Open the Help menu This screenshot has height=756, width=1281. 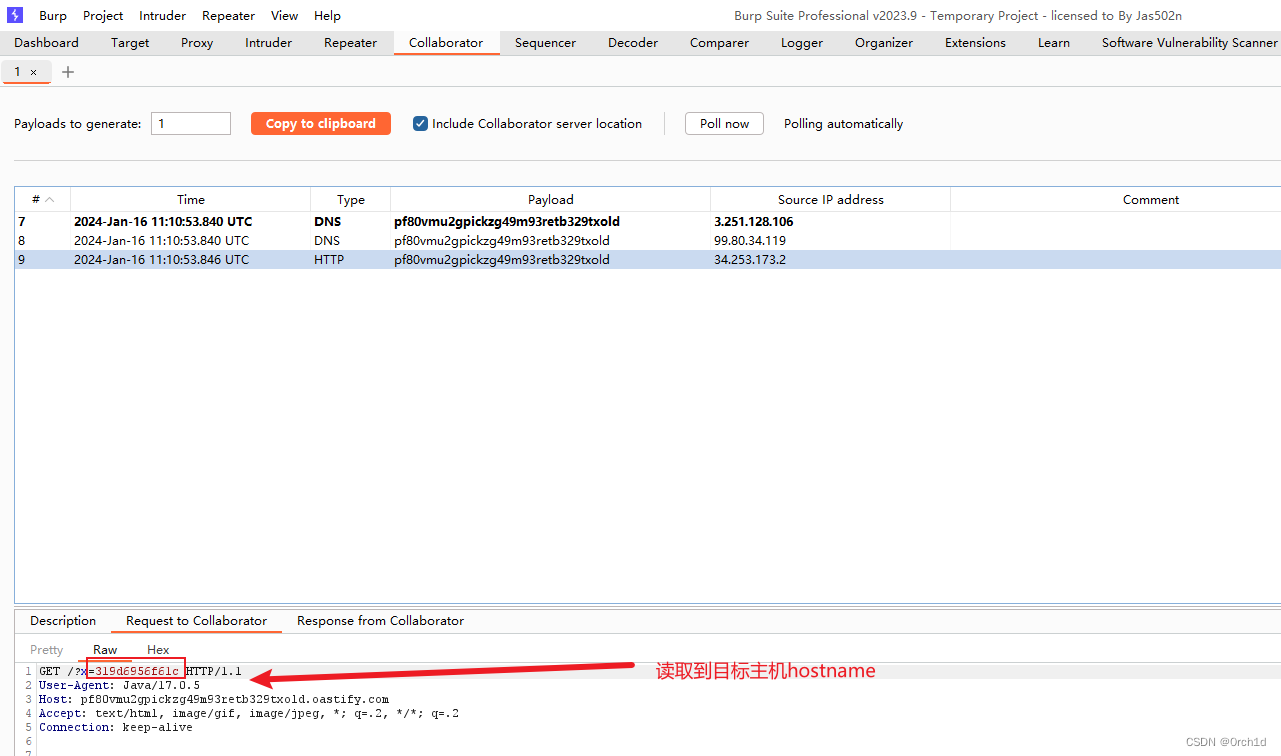coord(327,15)
